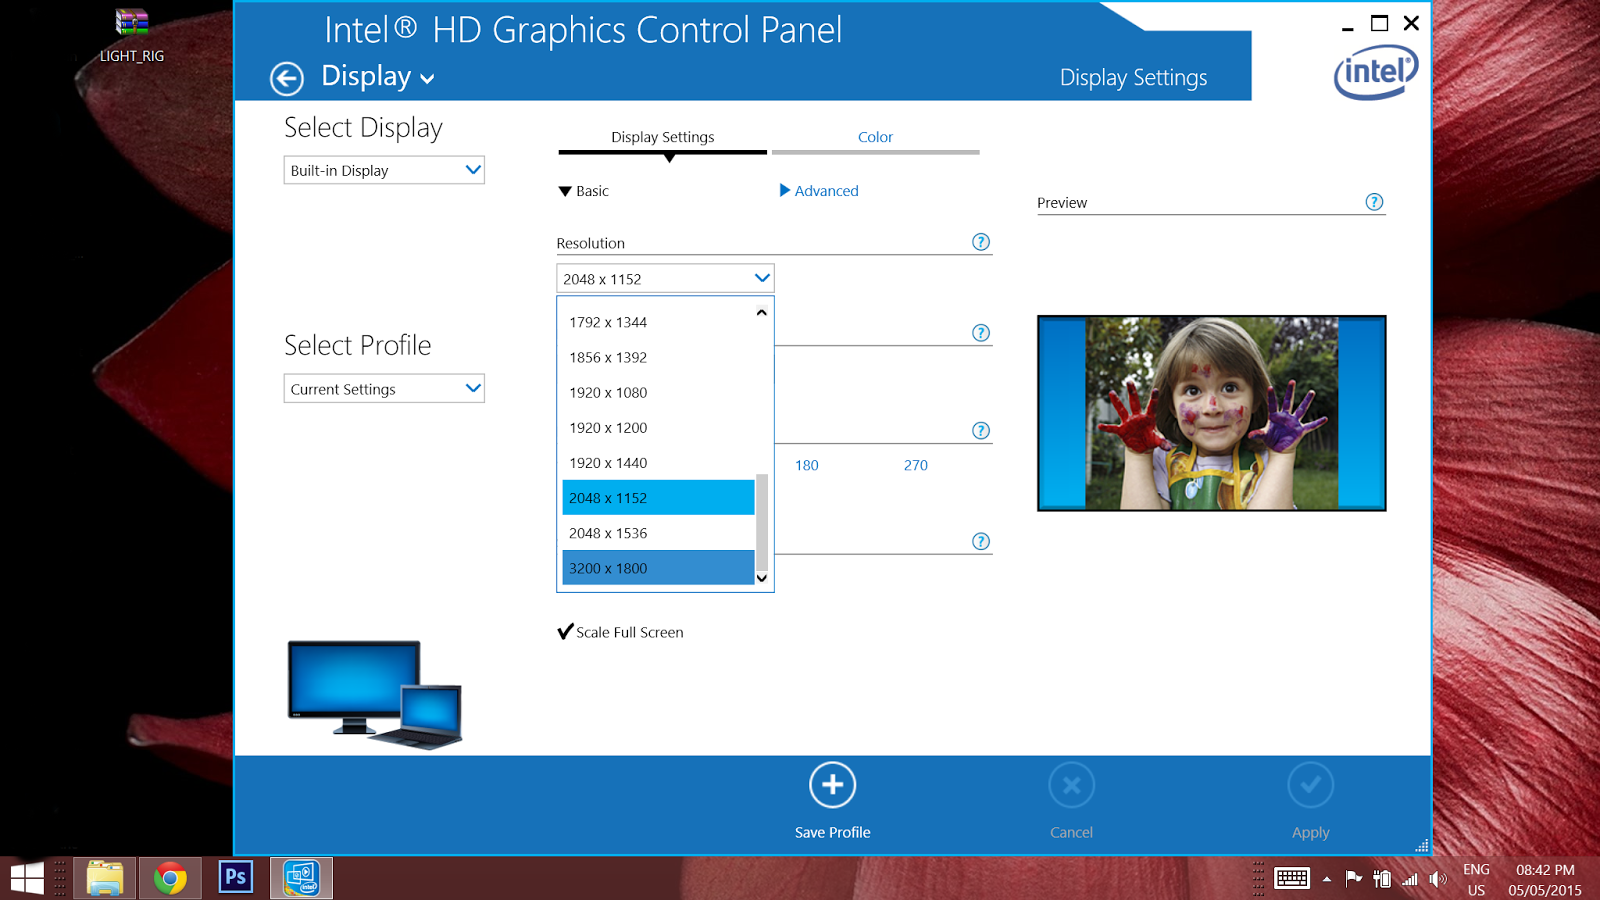This screenshot has width=1600, height=900.
Task: Open the Select Profile dropdown
Action: pyautogui.click(x=384, y=388)
